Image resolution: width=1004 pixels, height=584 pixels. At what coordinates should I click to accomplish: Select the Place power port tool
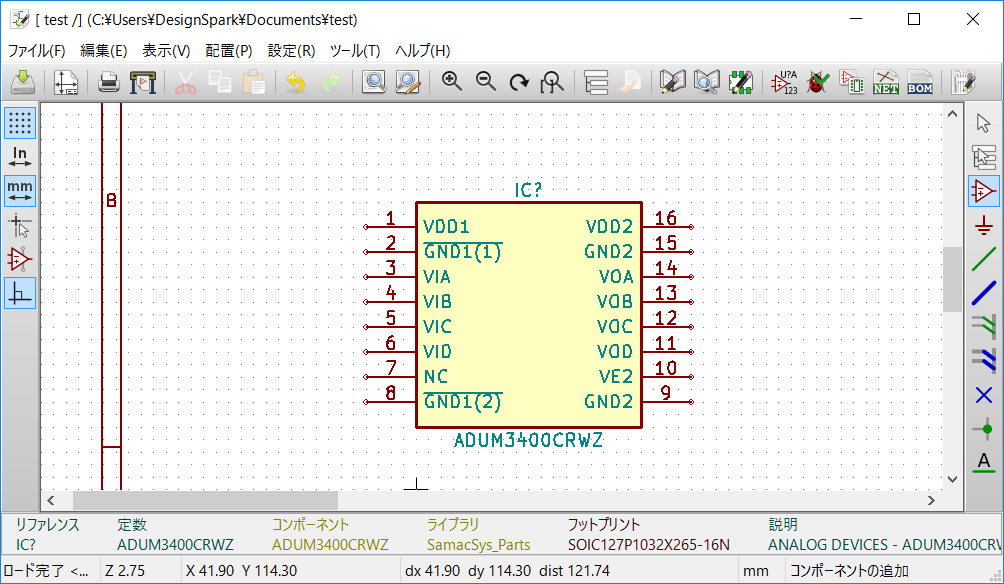point(984,225)
